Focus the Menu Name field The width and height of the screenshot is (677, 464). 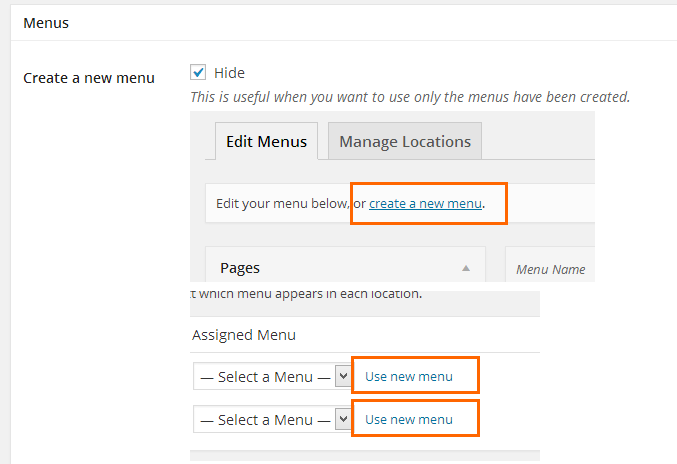[x=550, y=270]
